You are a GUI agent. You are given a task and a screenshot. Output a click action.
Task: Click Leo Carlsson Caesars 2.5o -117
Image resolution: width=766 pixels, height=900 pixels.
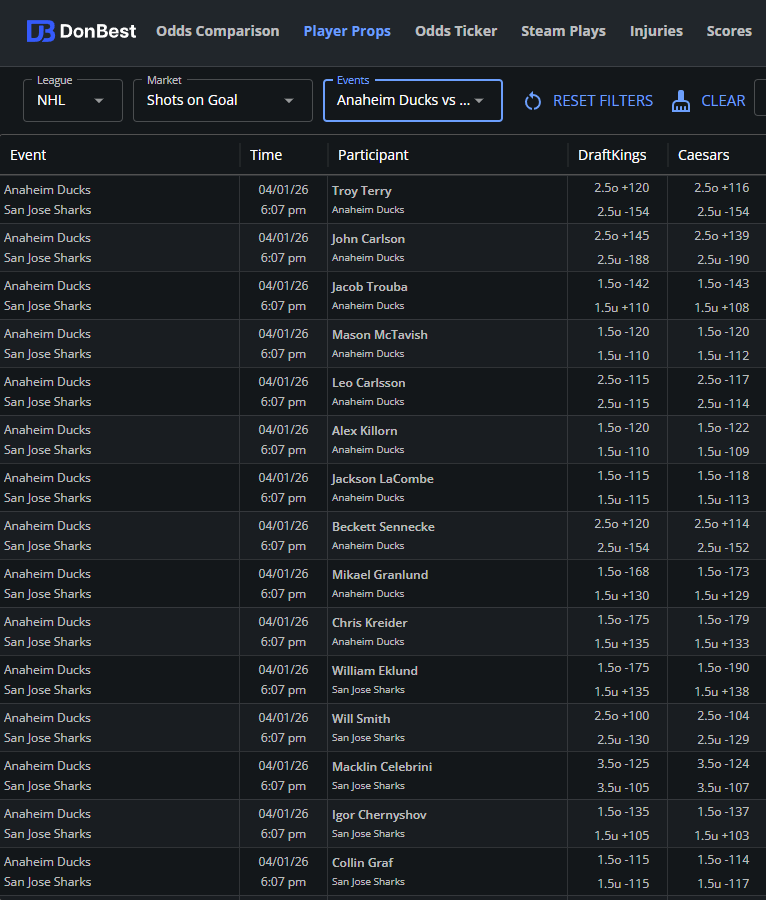[721, 380]
